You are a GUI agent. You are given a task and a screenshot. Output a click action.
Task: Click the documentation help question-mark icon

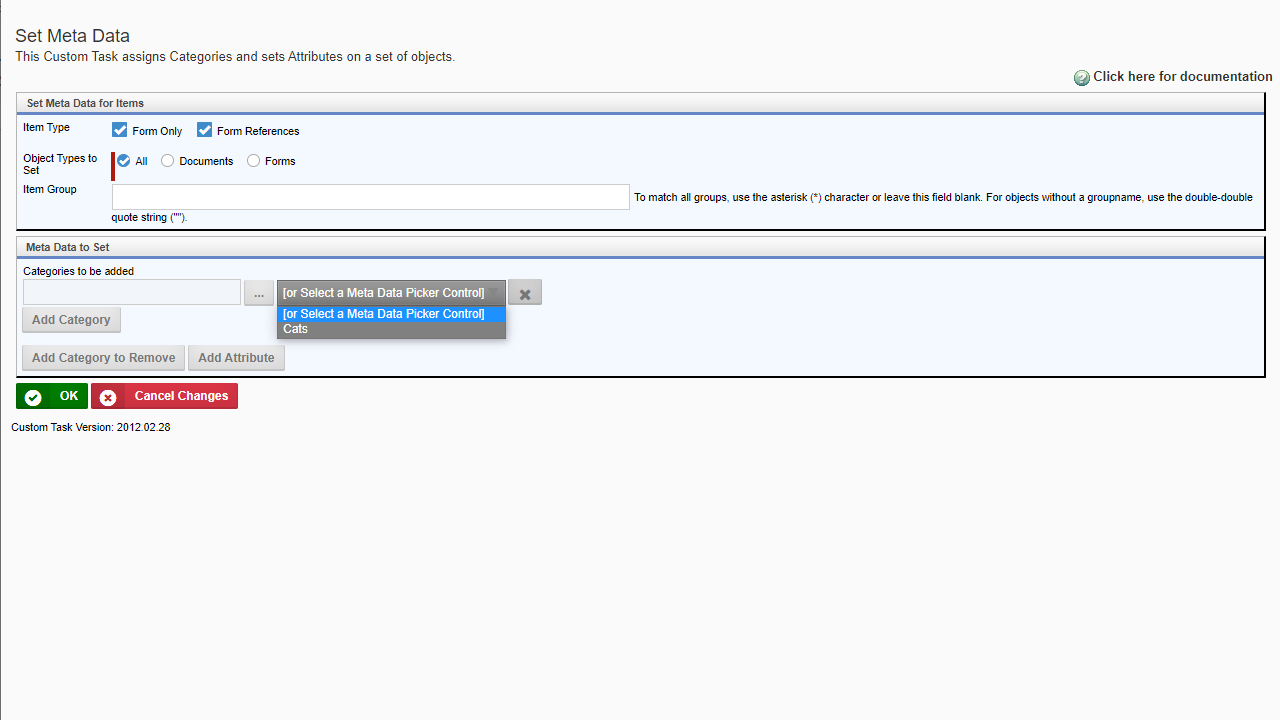point(1082,78)
